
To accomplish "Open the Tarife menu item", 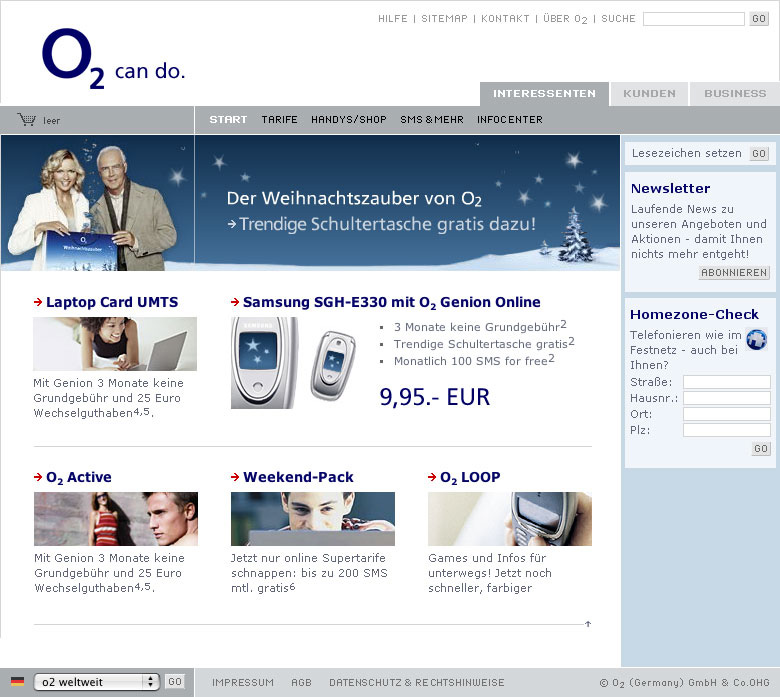I will pos(280,120).
